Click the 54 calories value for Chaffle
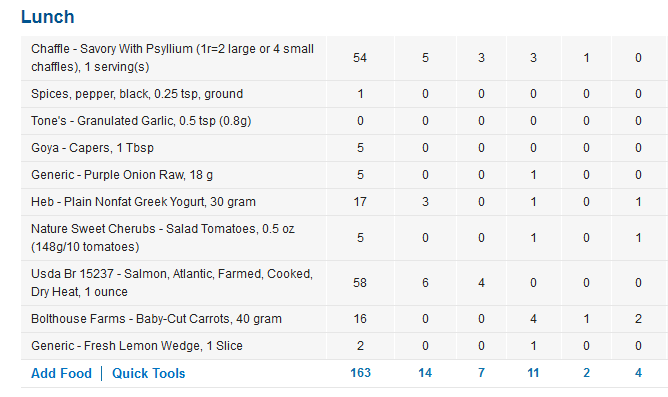 (360, 58)
